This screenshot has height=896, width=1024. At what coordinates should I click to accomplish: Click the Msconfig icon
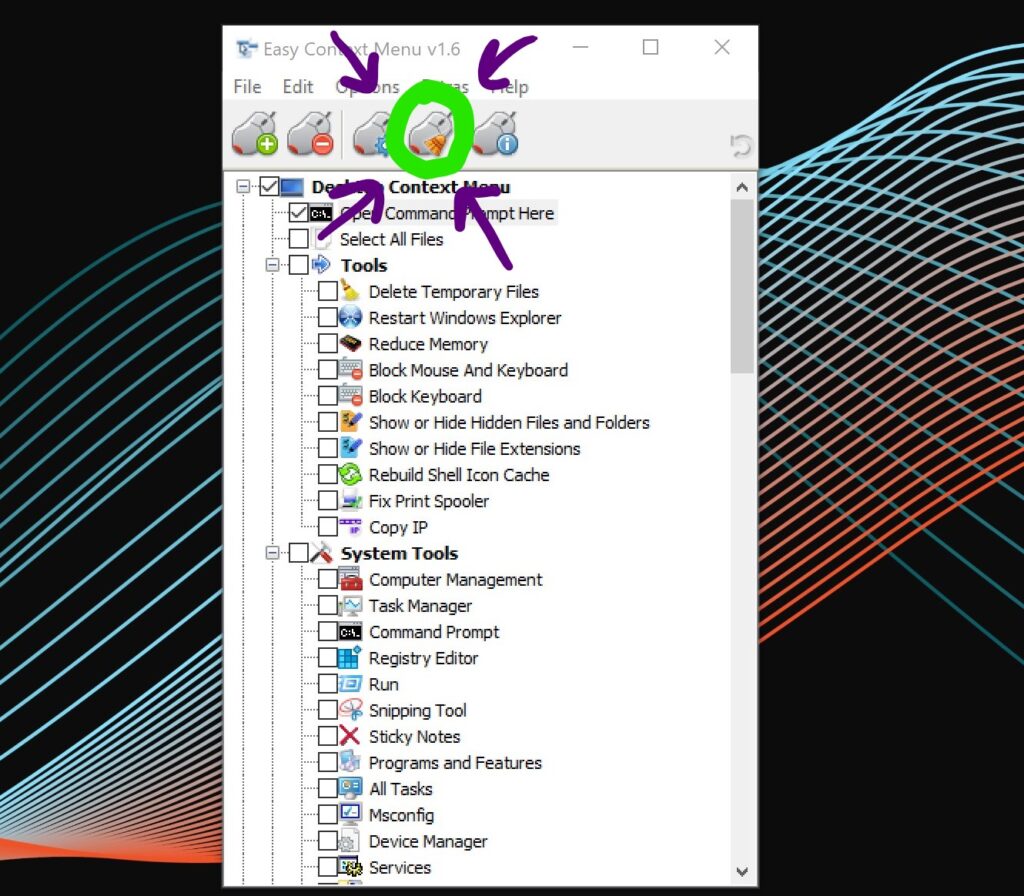click(350, 814)
